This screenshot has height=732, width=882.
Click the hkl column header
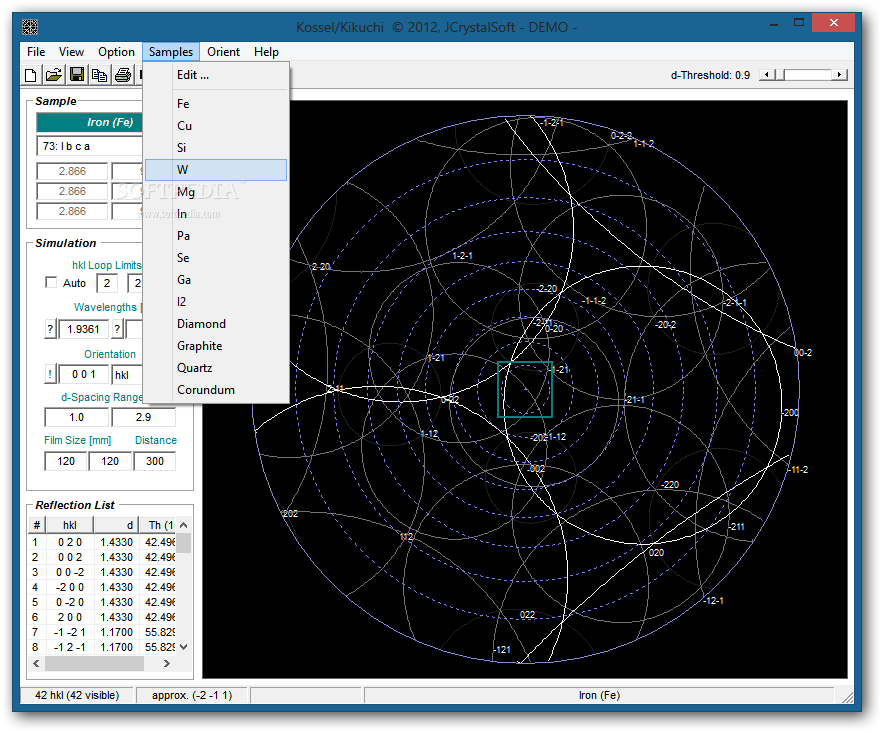click(x=70, y=525)
